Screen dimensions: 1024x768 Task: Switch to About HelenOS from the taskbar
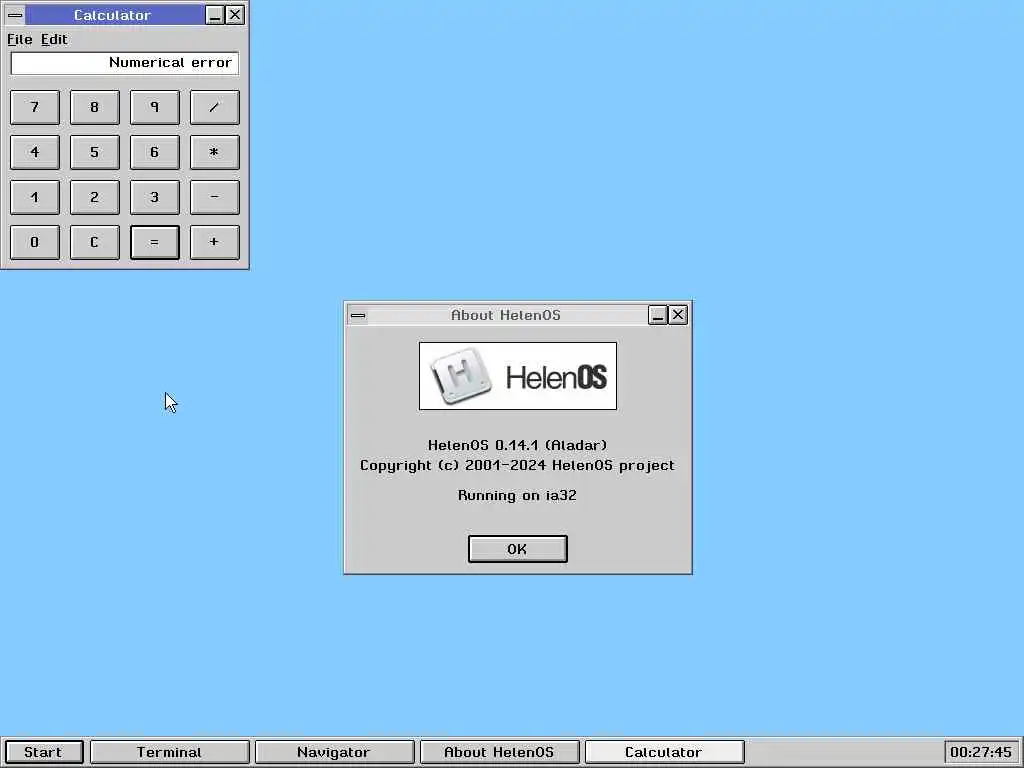[500, 752]
